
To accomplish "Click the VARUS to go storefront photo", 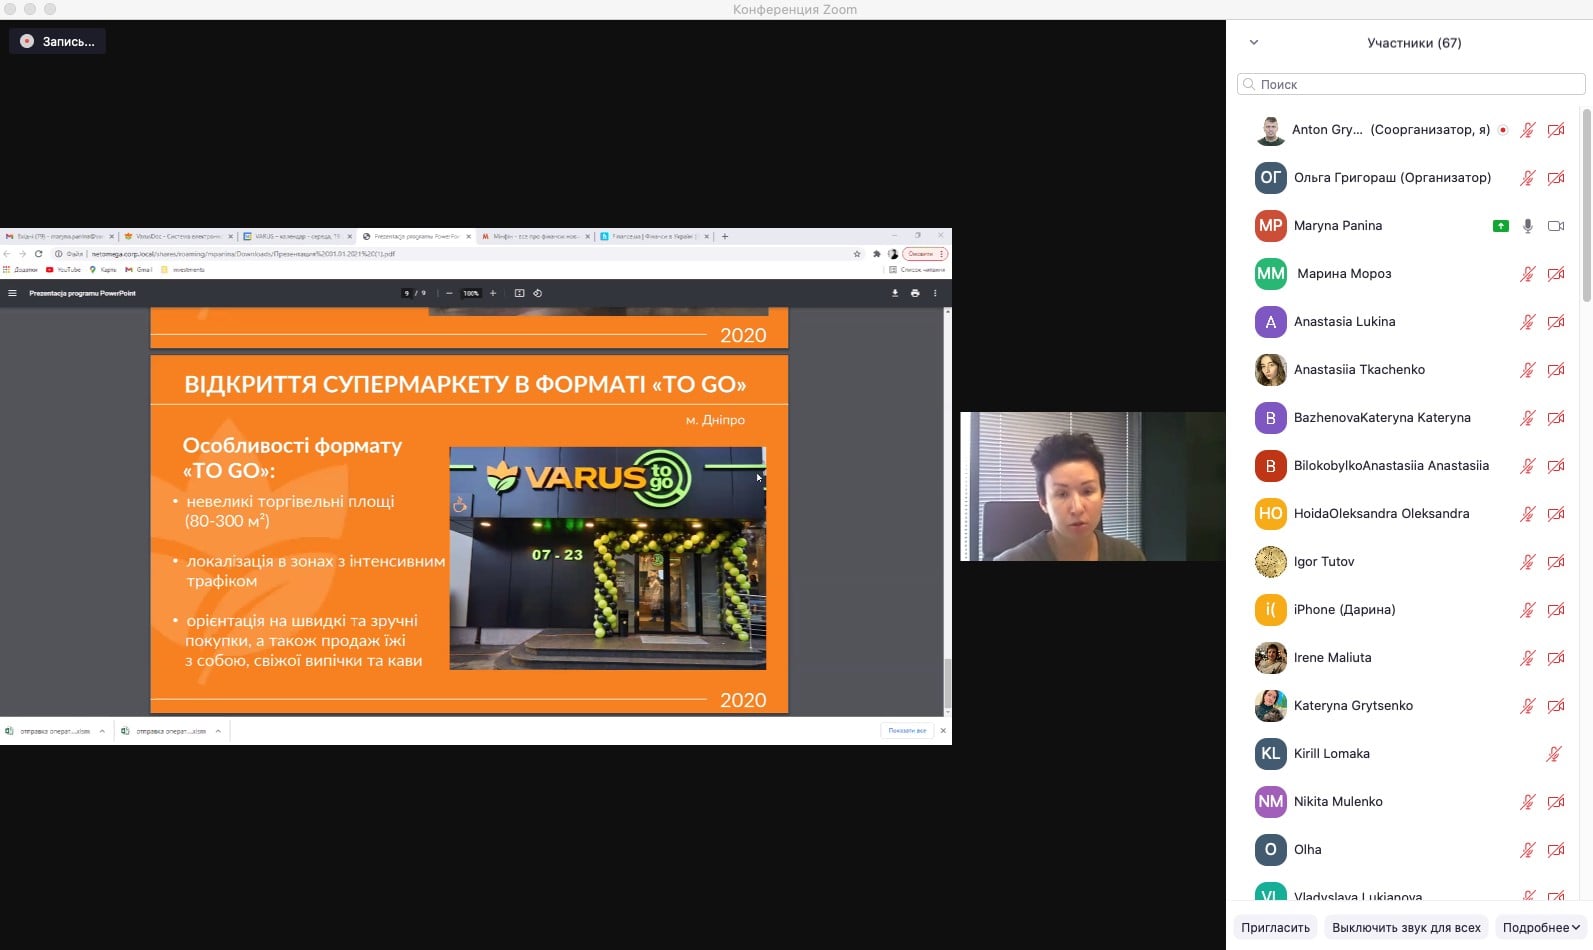I will [x=607, y=558].
